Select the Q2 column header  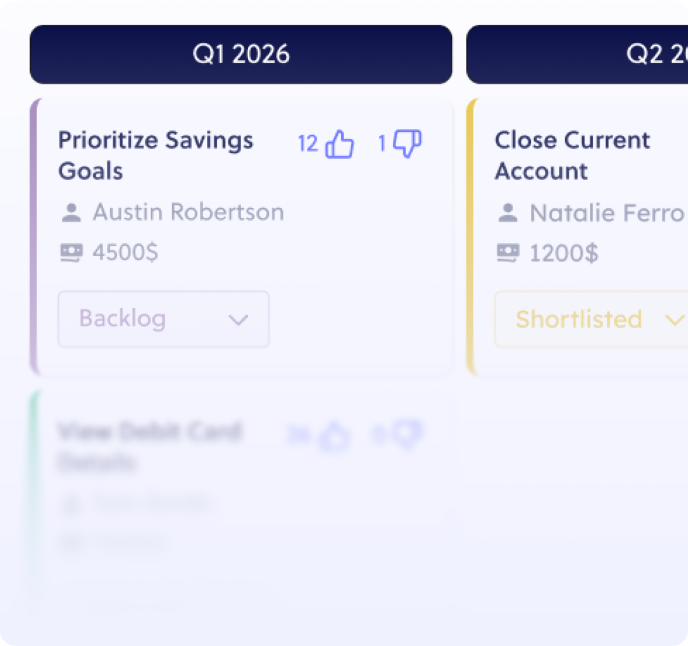pos(577,54)
